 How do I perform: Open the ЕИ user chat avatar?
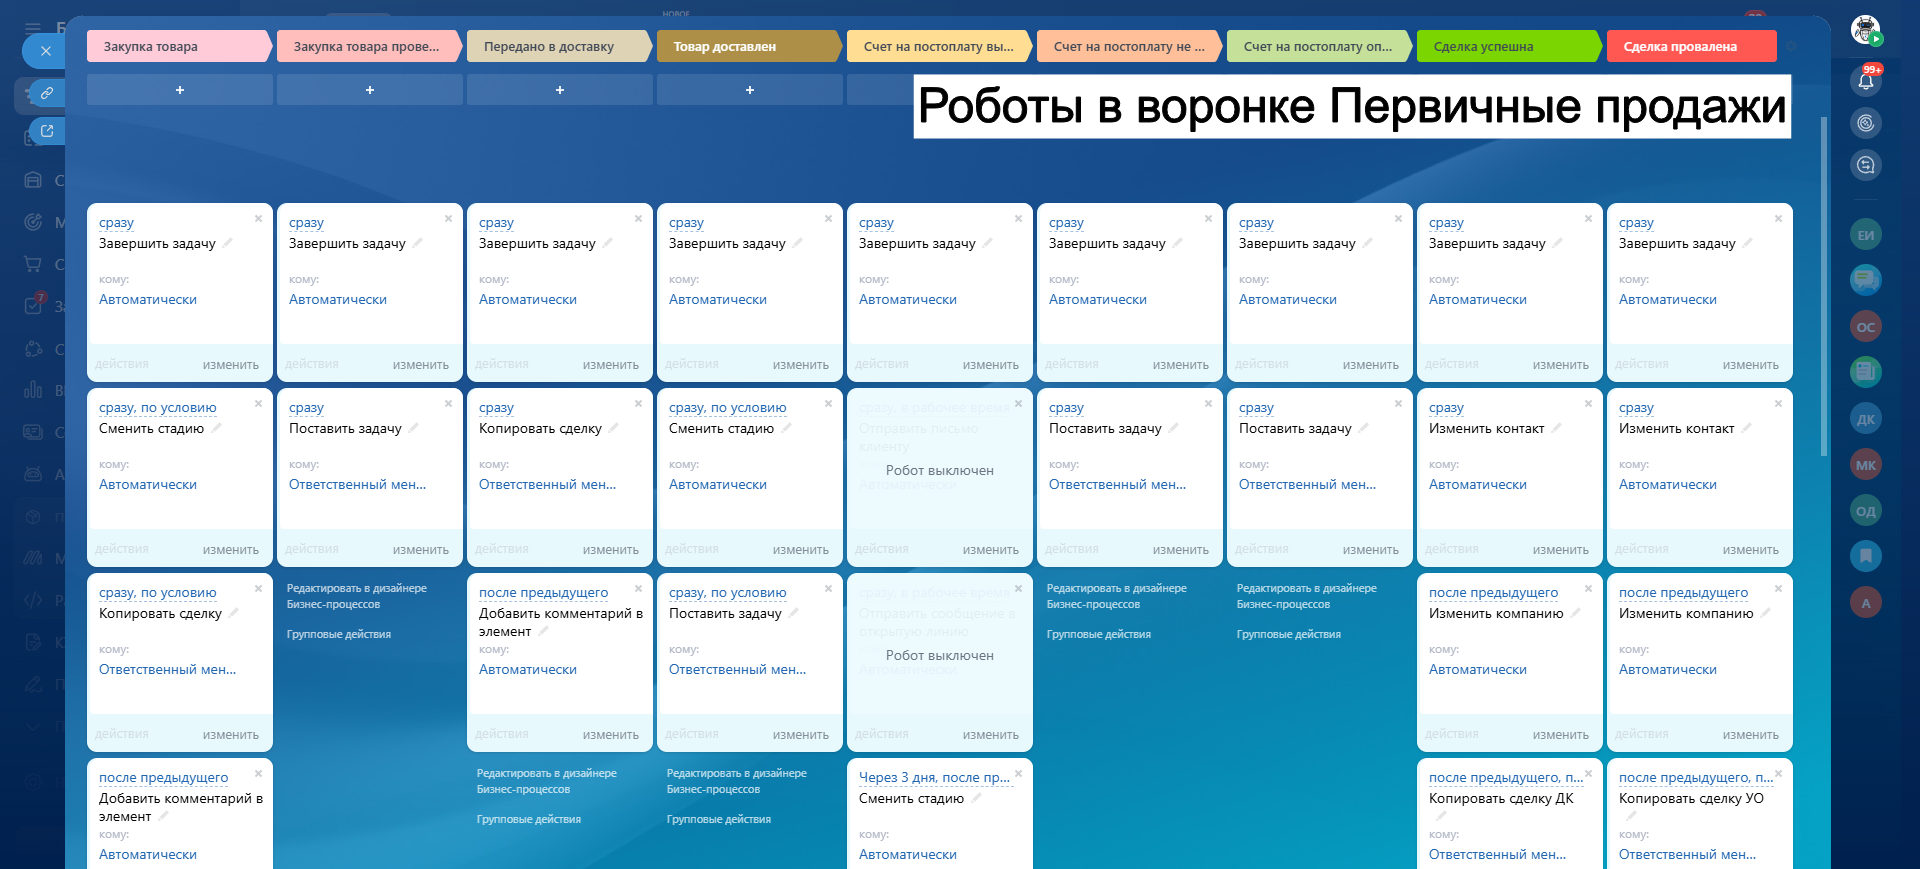(1866, 236)
